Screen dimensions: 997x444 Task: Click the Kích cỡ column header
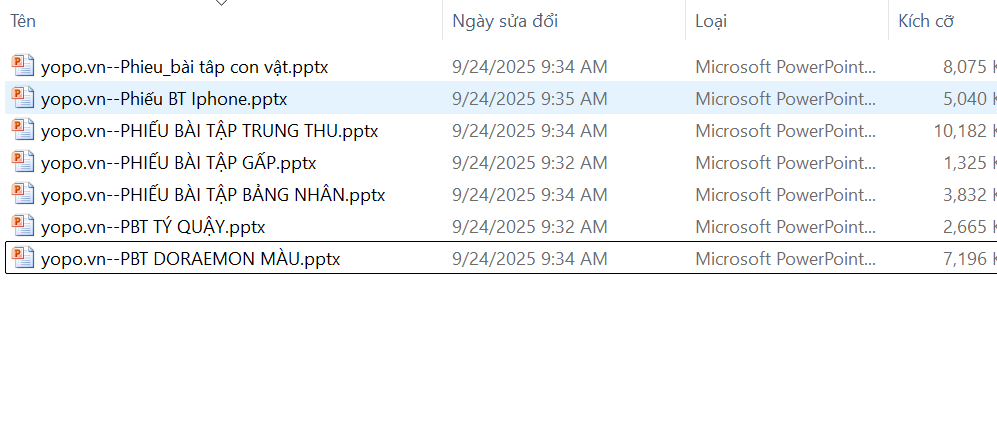coord(926,21)
